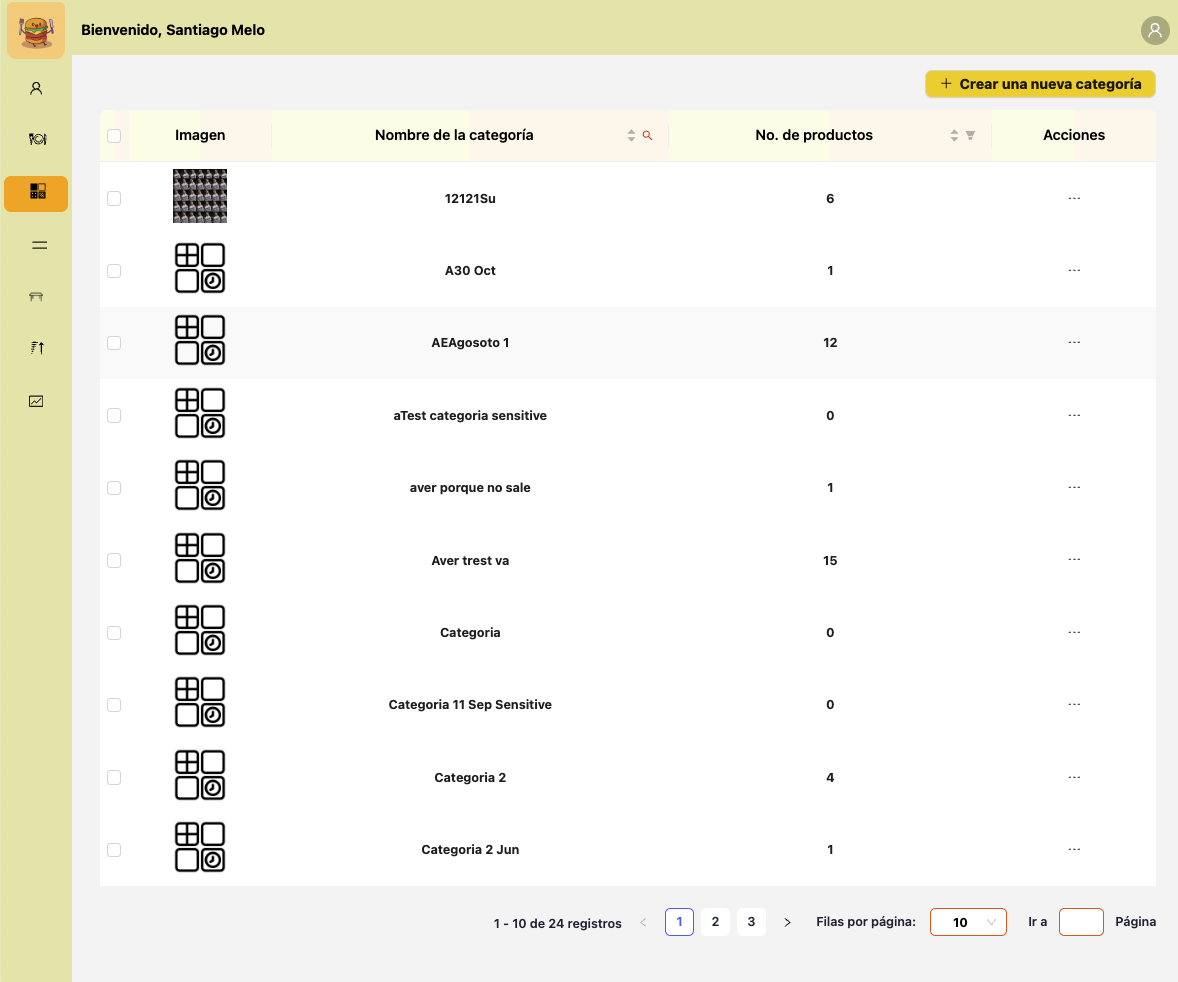Expand the actions ellipsis for Aver trest va

(x=1074, y=560)
